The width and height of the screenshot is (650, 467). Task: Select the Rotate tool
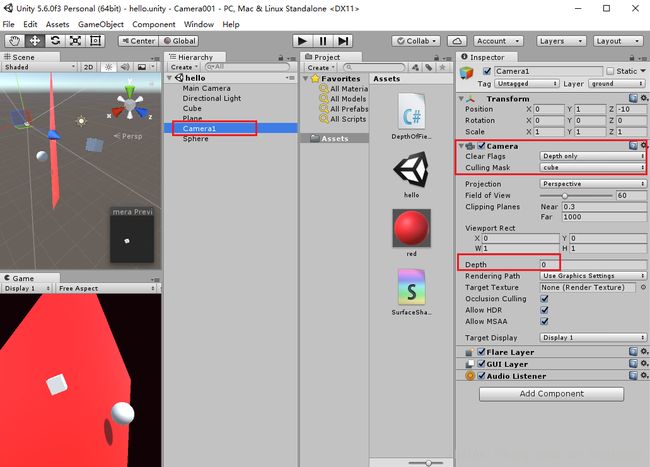pyautogui.click(x=55, y=41)
